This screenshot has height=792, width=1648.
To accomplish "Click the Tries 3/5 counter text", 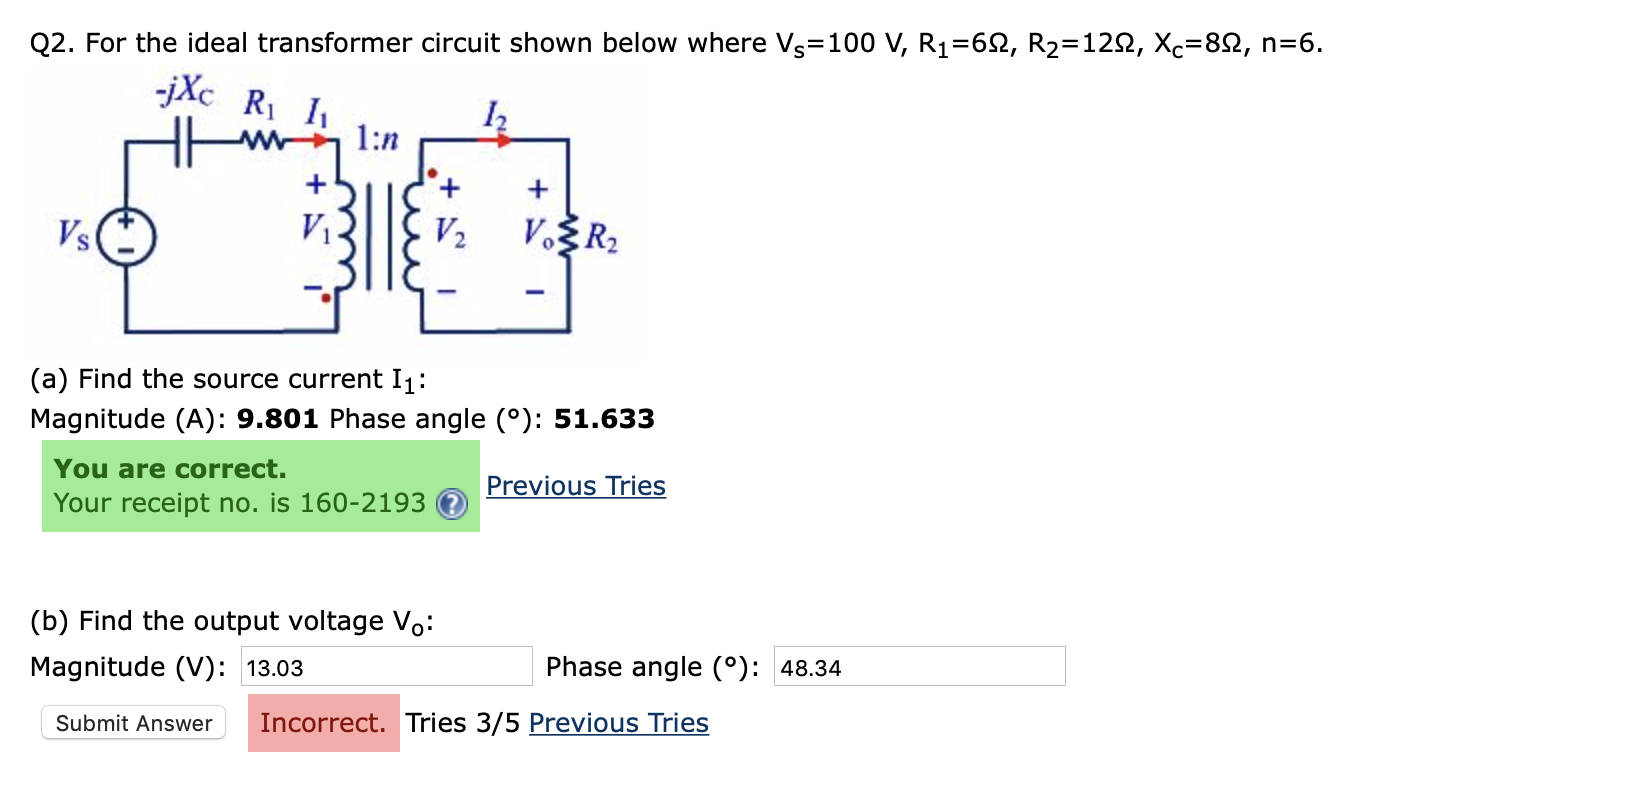I will point(463,722).
